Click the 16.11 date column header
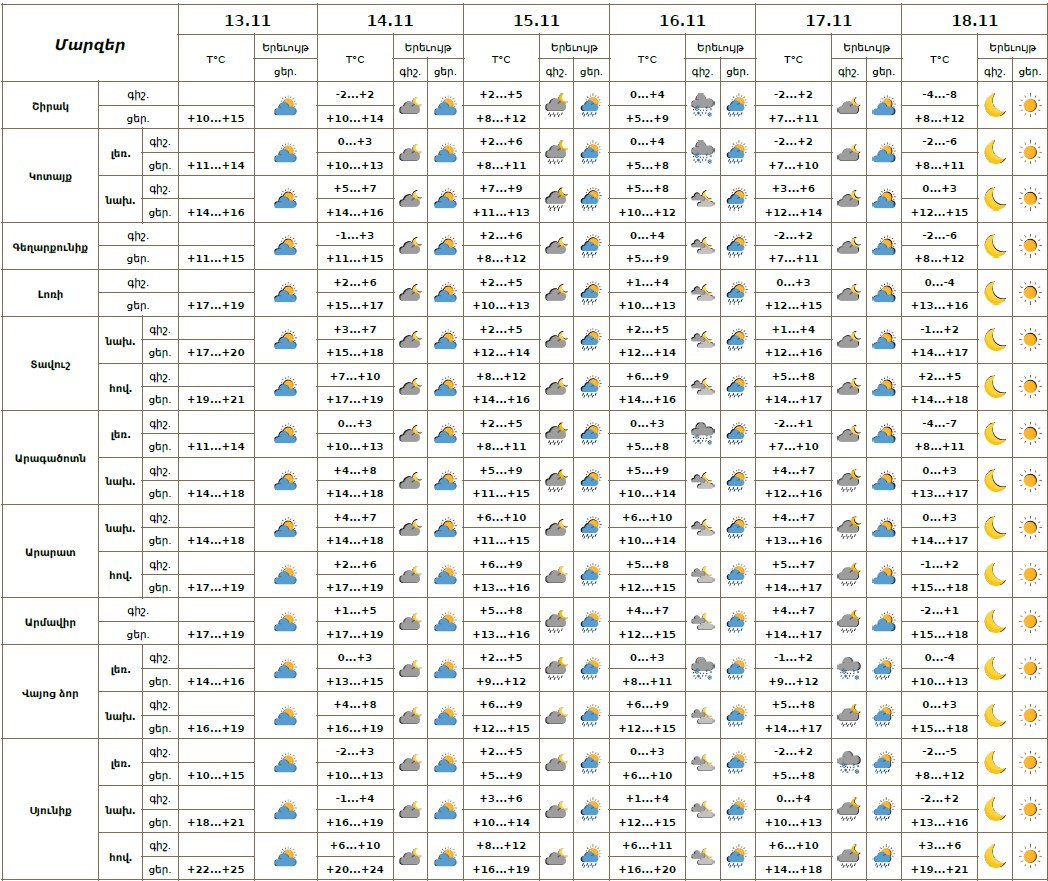 tap(682, 20)
